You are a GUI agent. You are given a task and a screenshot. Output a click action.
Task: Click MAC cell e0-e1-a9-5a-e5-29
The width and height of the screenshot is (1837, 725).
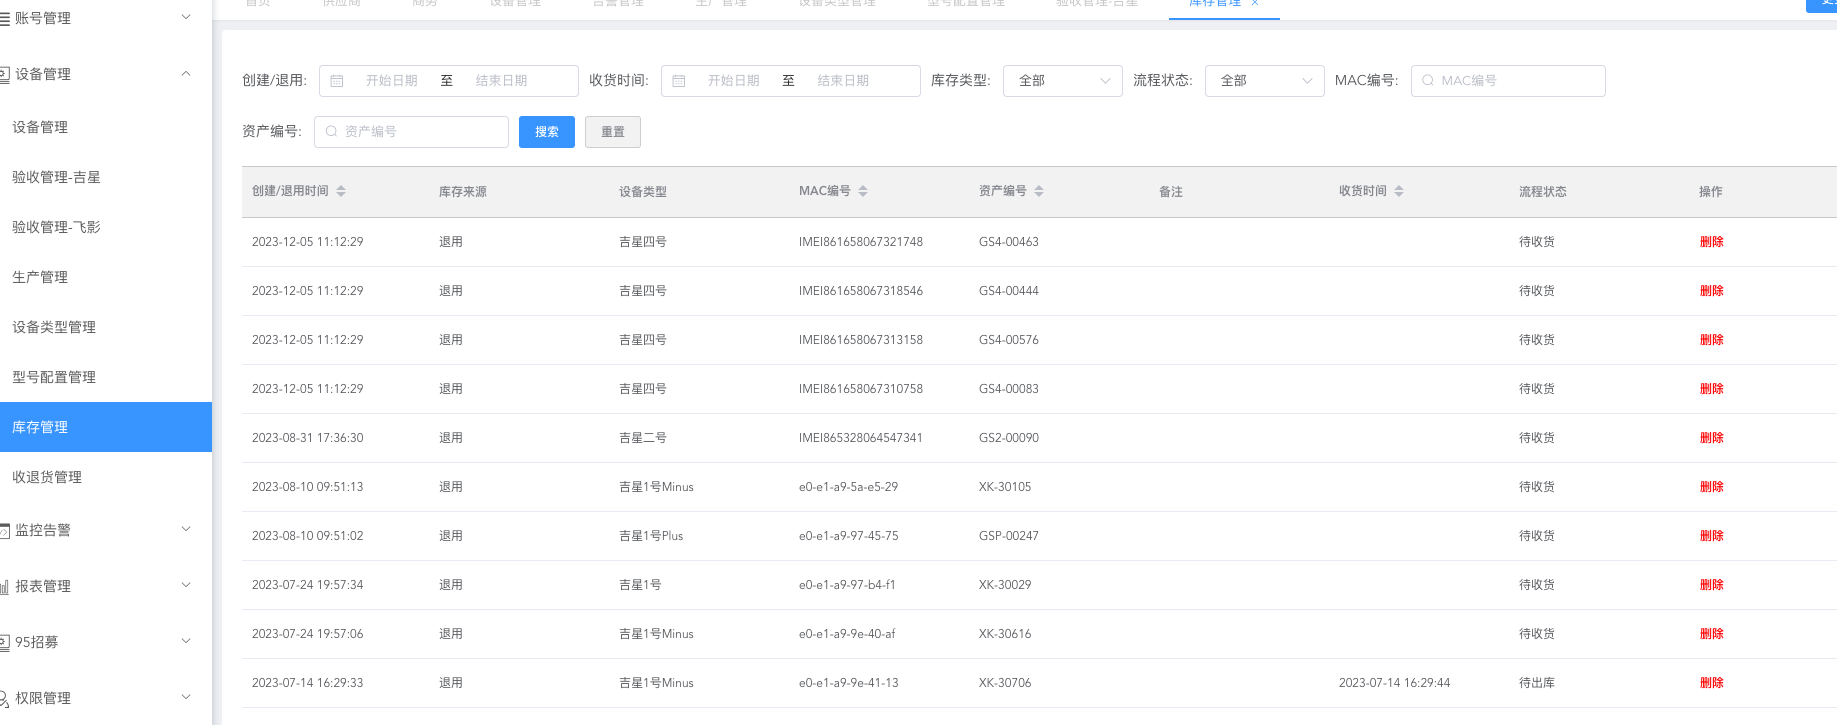pos(848,487)
